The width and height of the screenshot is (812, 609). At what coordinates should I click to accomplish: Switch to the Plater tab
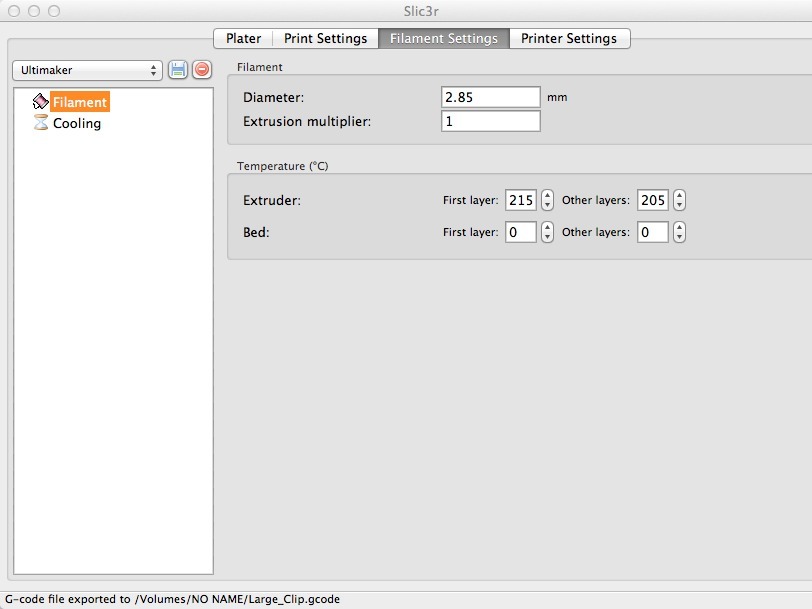243,38
